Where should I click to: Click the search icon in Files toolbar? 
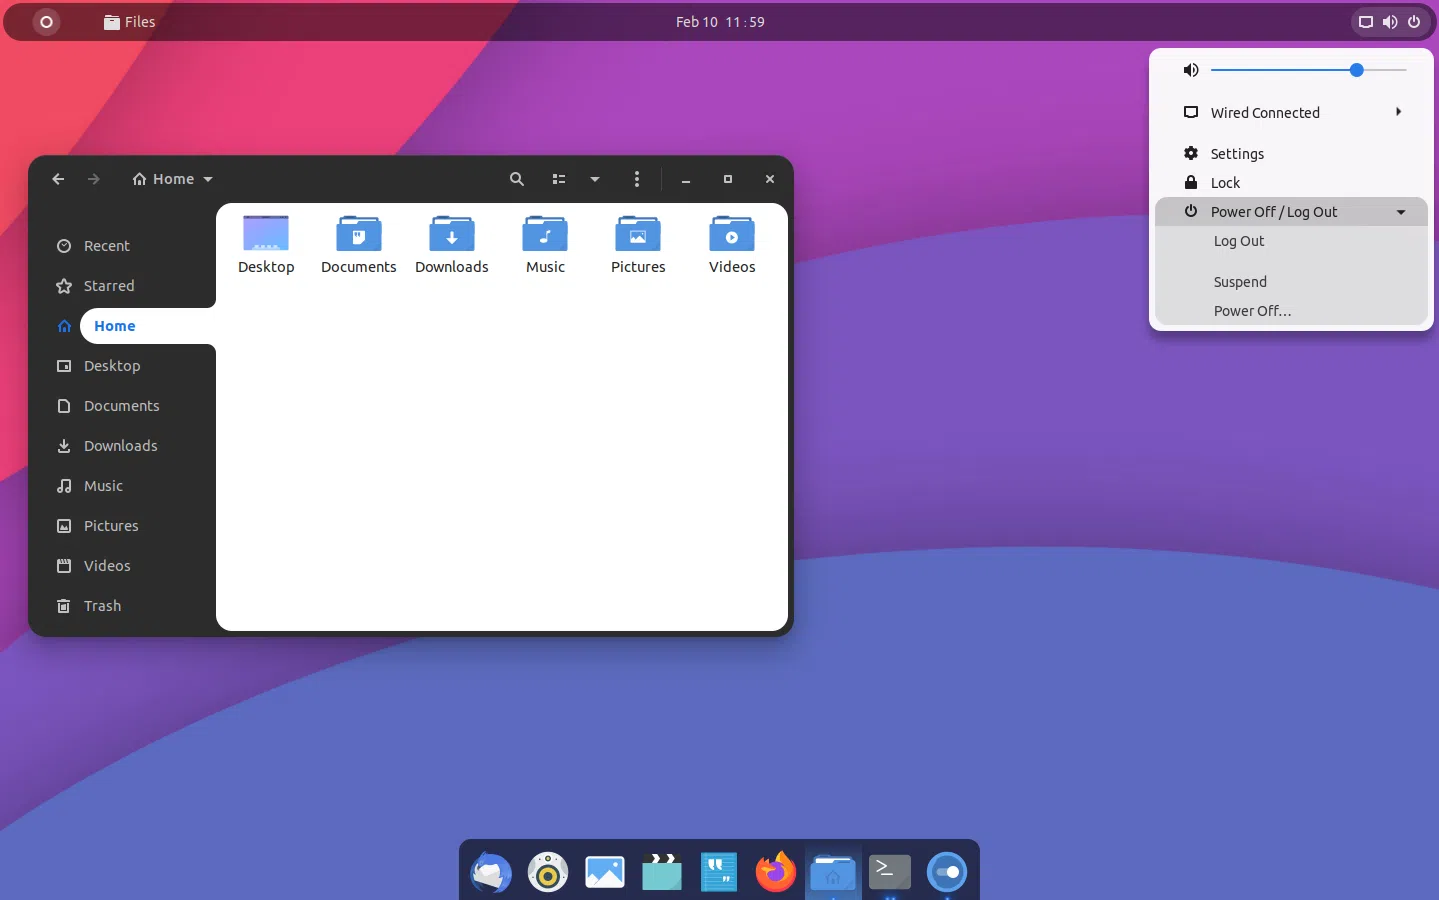(x=516, y=179)
